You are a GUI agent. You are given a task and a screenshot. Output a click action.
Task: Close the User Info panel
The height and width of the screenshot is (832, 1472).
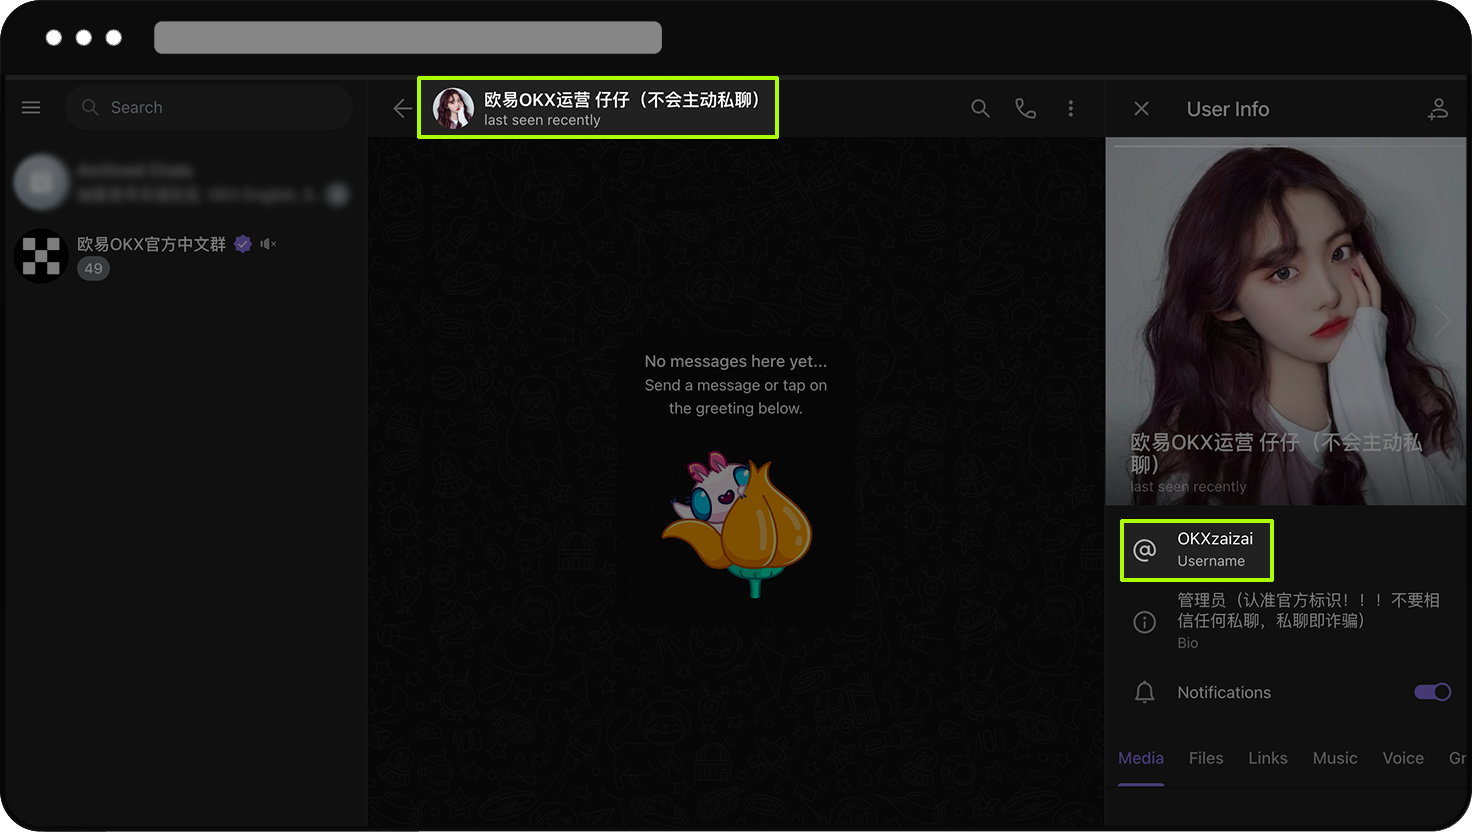[1141, 109]
